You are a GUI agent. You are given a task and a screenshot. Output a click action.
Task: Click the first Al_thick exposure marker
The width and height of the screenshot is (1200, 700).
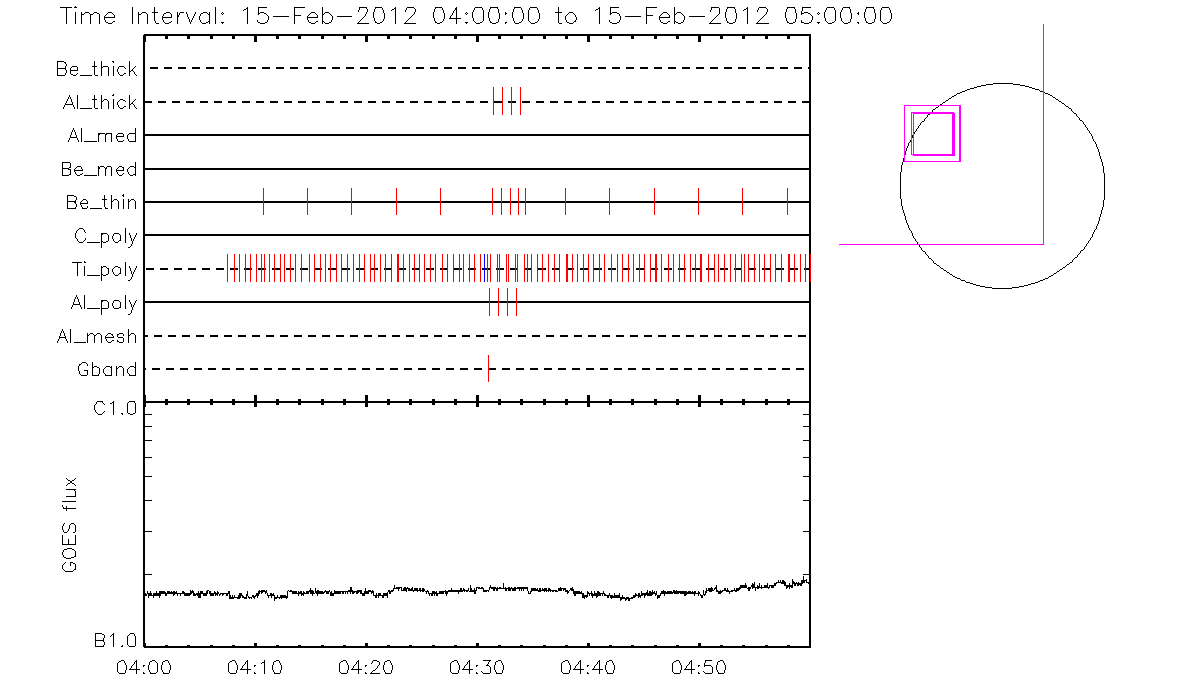[494, 101]
